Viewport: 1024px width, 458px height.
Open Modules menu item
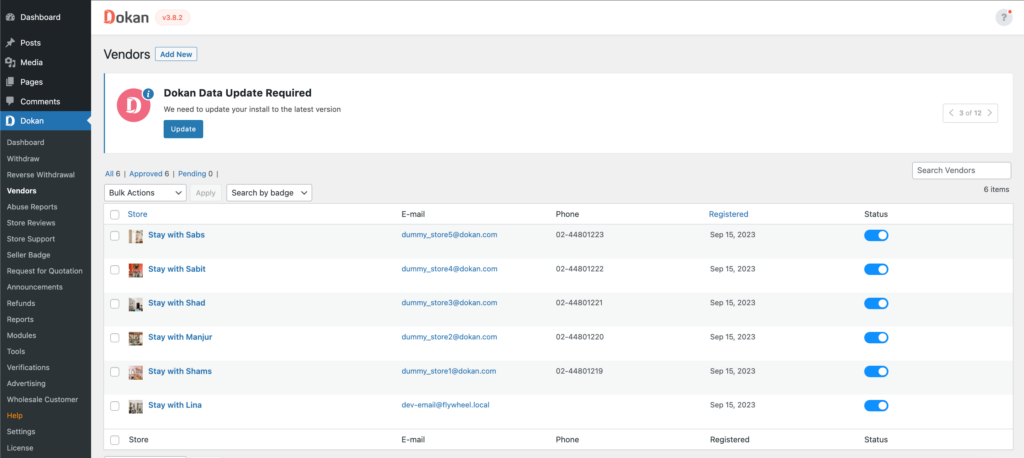(x=22, y=335)
